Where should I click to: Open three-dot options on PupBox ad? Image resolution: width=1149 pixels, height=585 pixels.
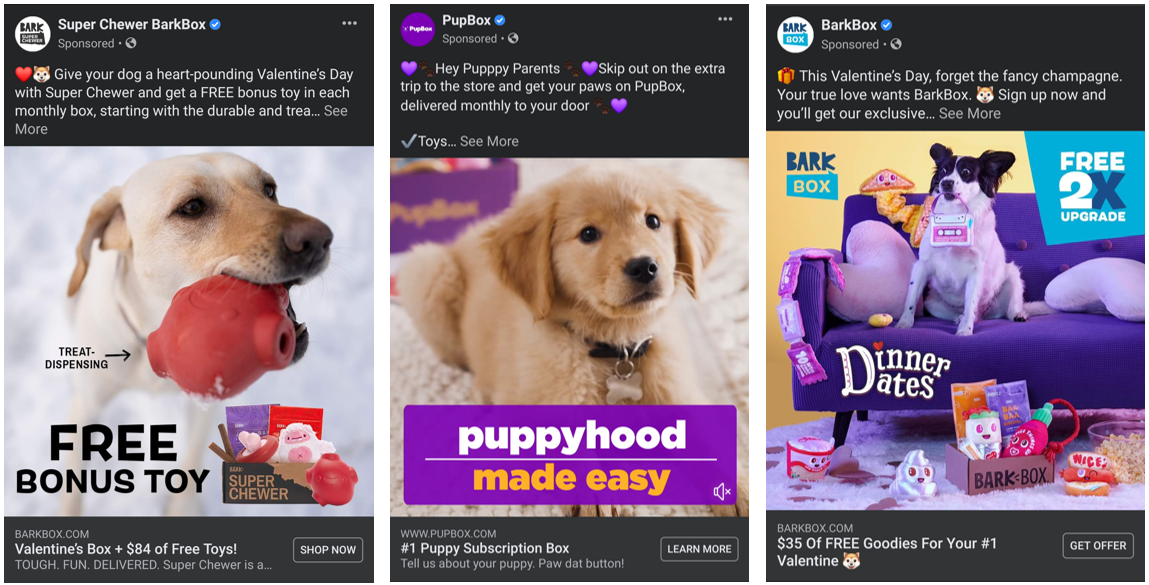[725, 19]
